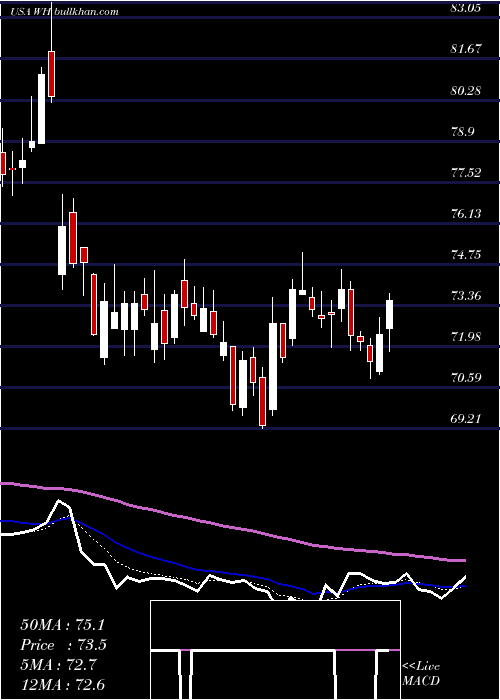This screenshot has width=500, height=700.
Task: Click the USA WH bullkhan.com header text
Action: tap(65, 11)
